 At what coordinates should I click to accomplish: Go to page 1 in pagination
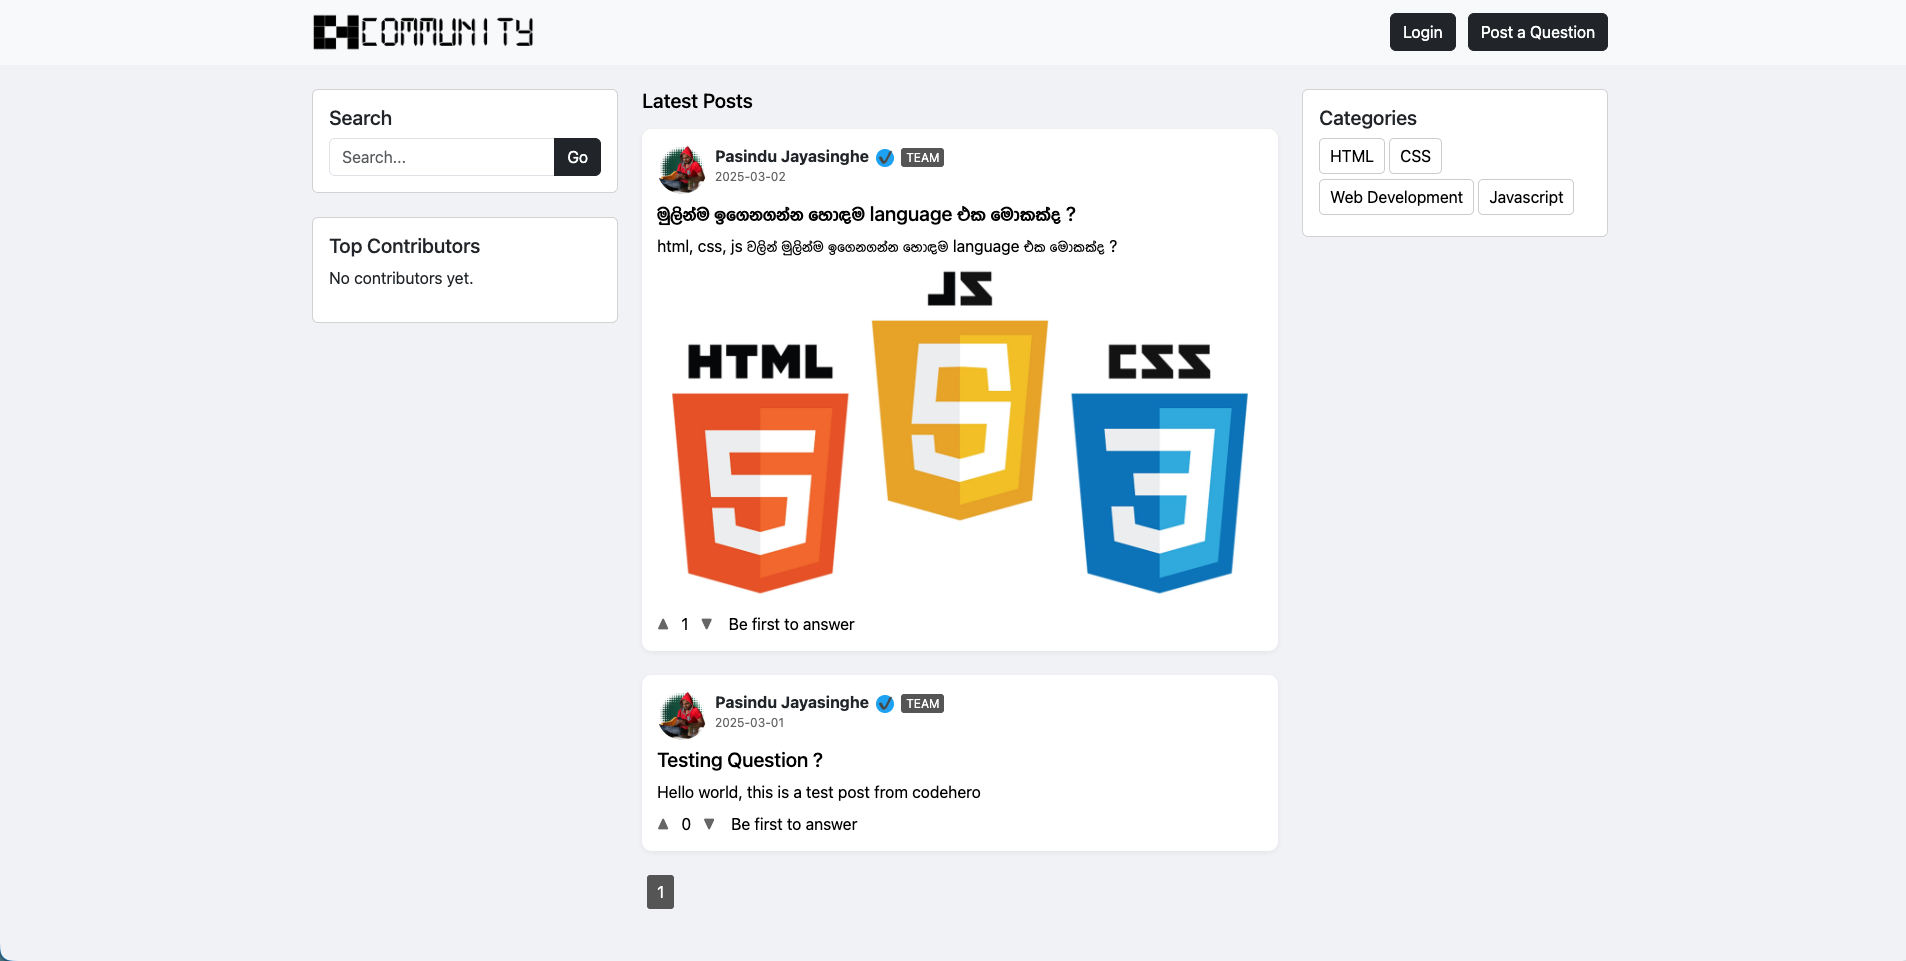tap(660, 892)
